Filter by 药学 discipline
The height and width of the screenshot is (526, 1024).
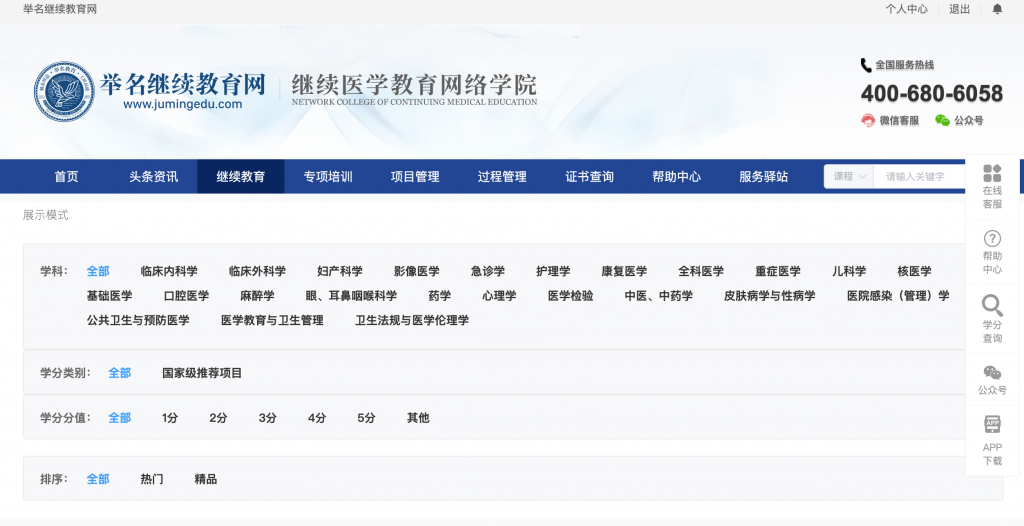coord(440,296)
